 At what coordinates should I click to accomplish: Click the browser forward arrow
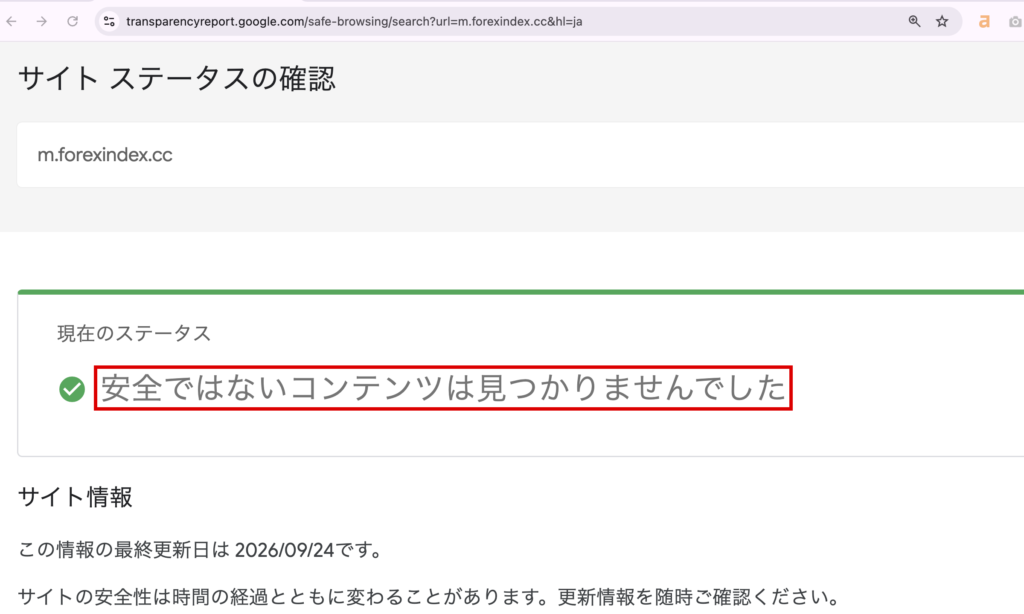click(42, 22)
